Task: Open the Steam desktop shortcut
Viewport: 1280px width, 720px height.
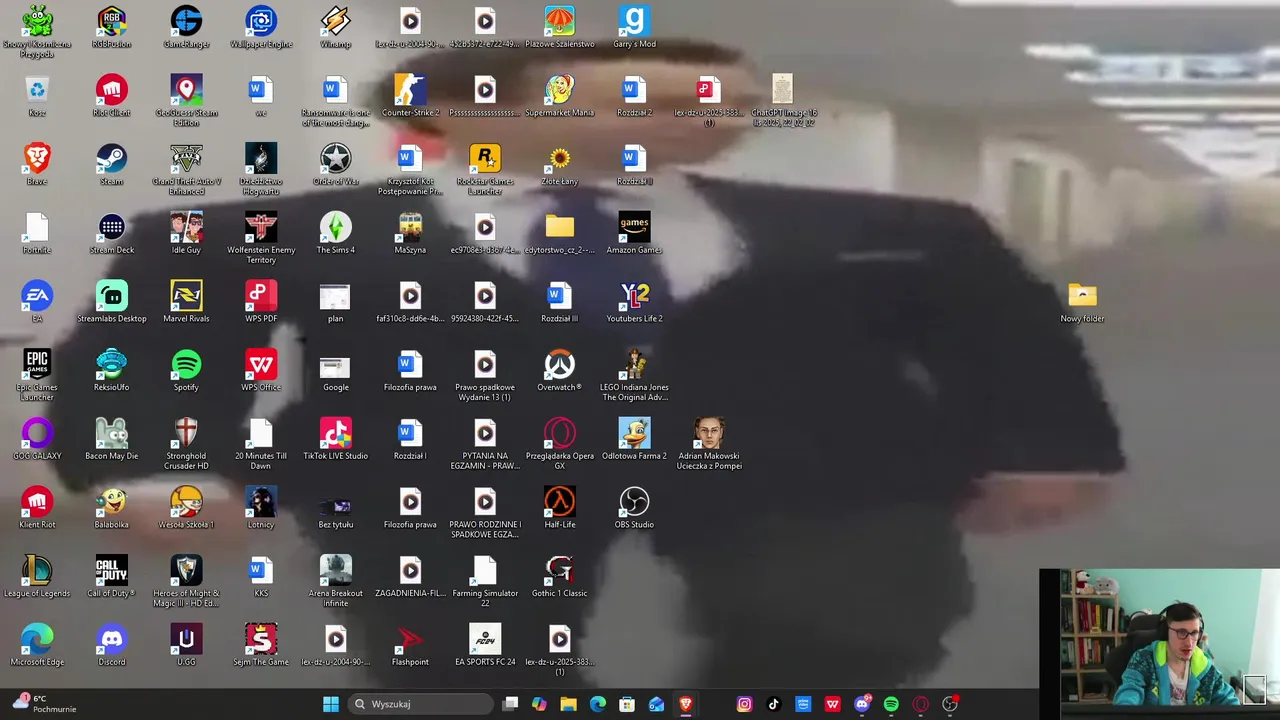Action: click(111, 165)
